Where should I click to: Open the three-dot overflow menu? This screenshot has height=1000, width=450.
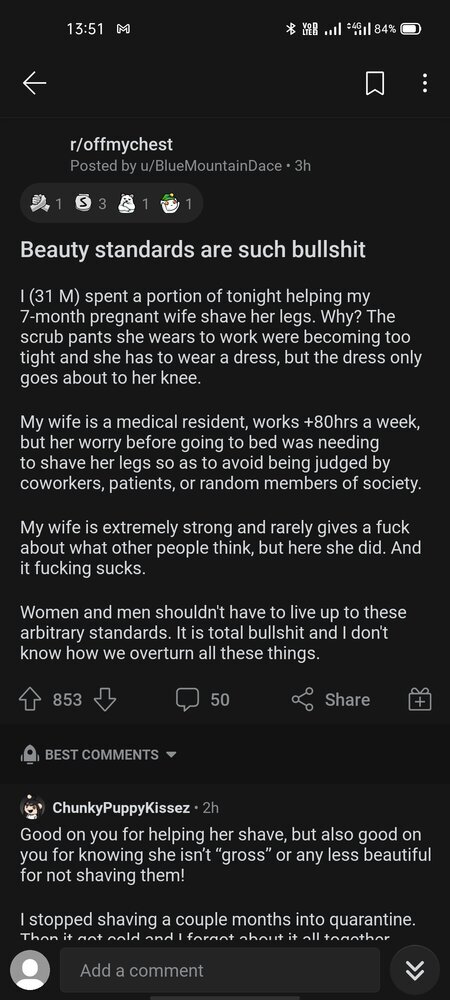[425, 83]
